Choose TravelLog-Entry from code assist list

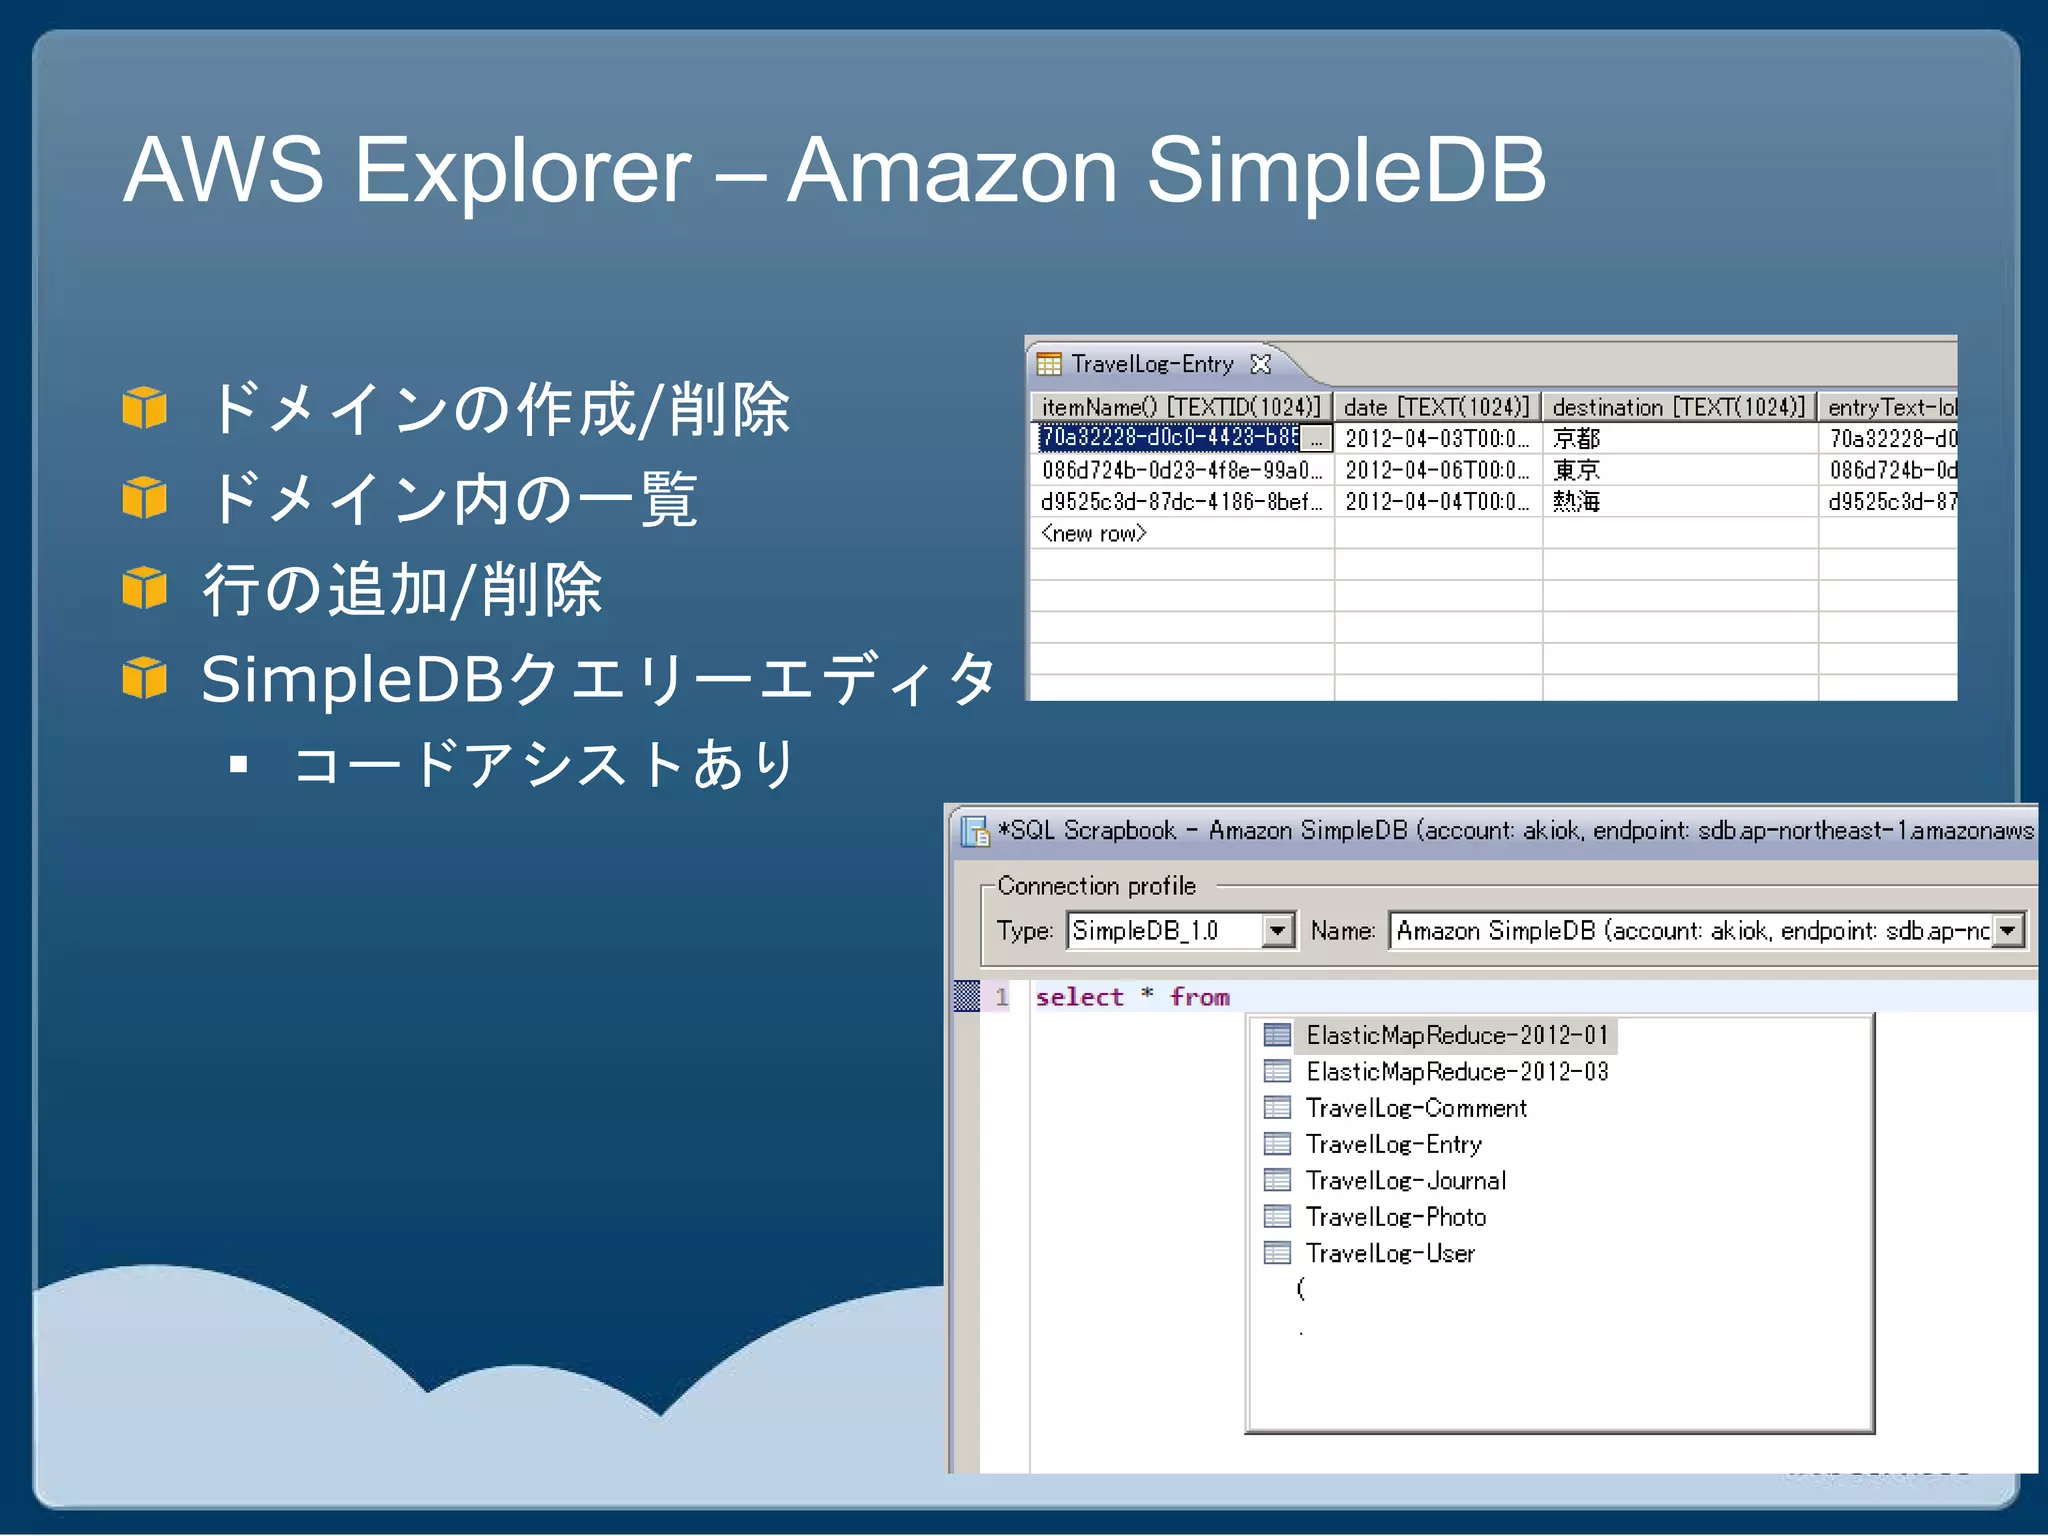[x=1394, y=1144]
